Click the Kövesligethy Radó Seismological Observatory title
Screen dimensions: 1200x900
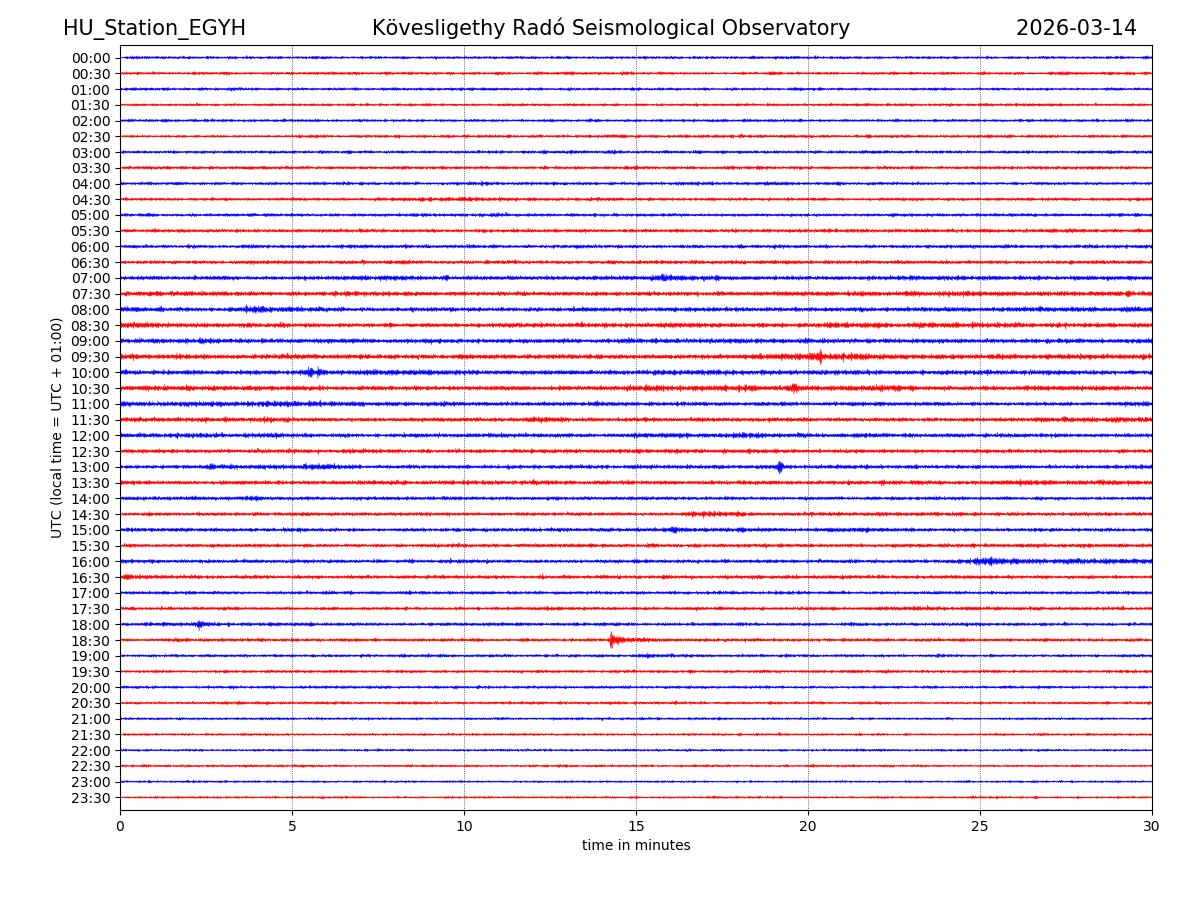[x=610, y=29]
